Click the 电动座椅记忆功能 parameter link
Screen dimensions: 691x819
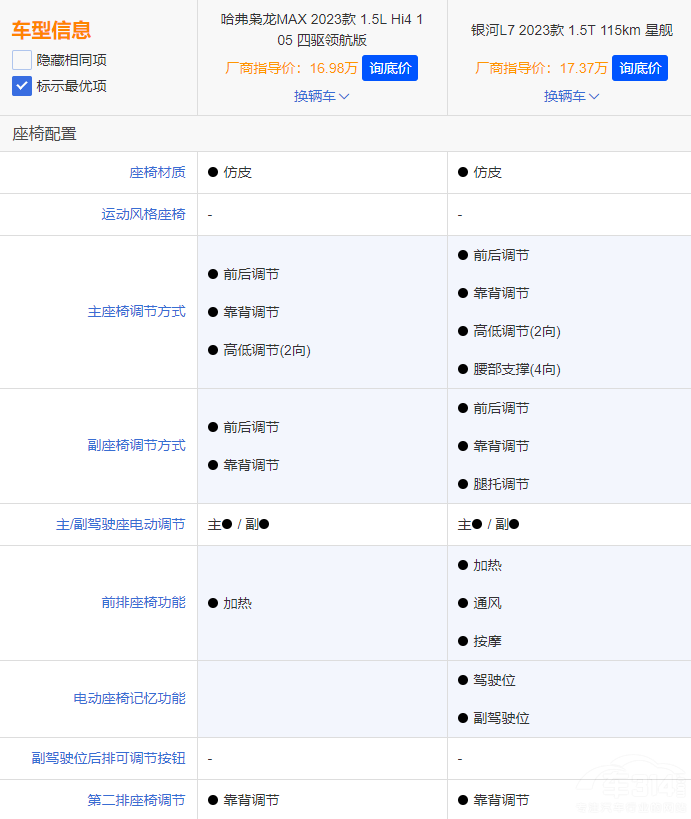[129, 699]
